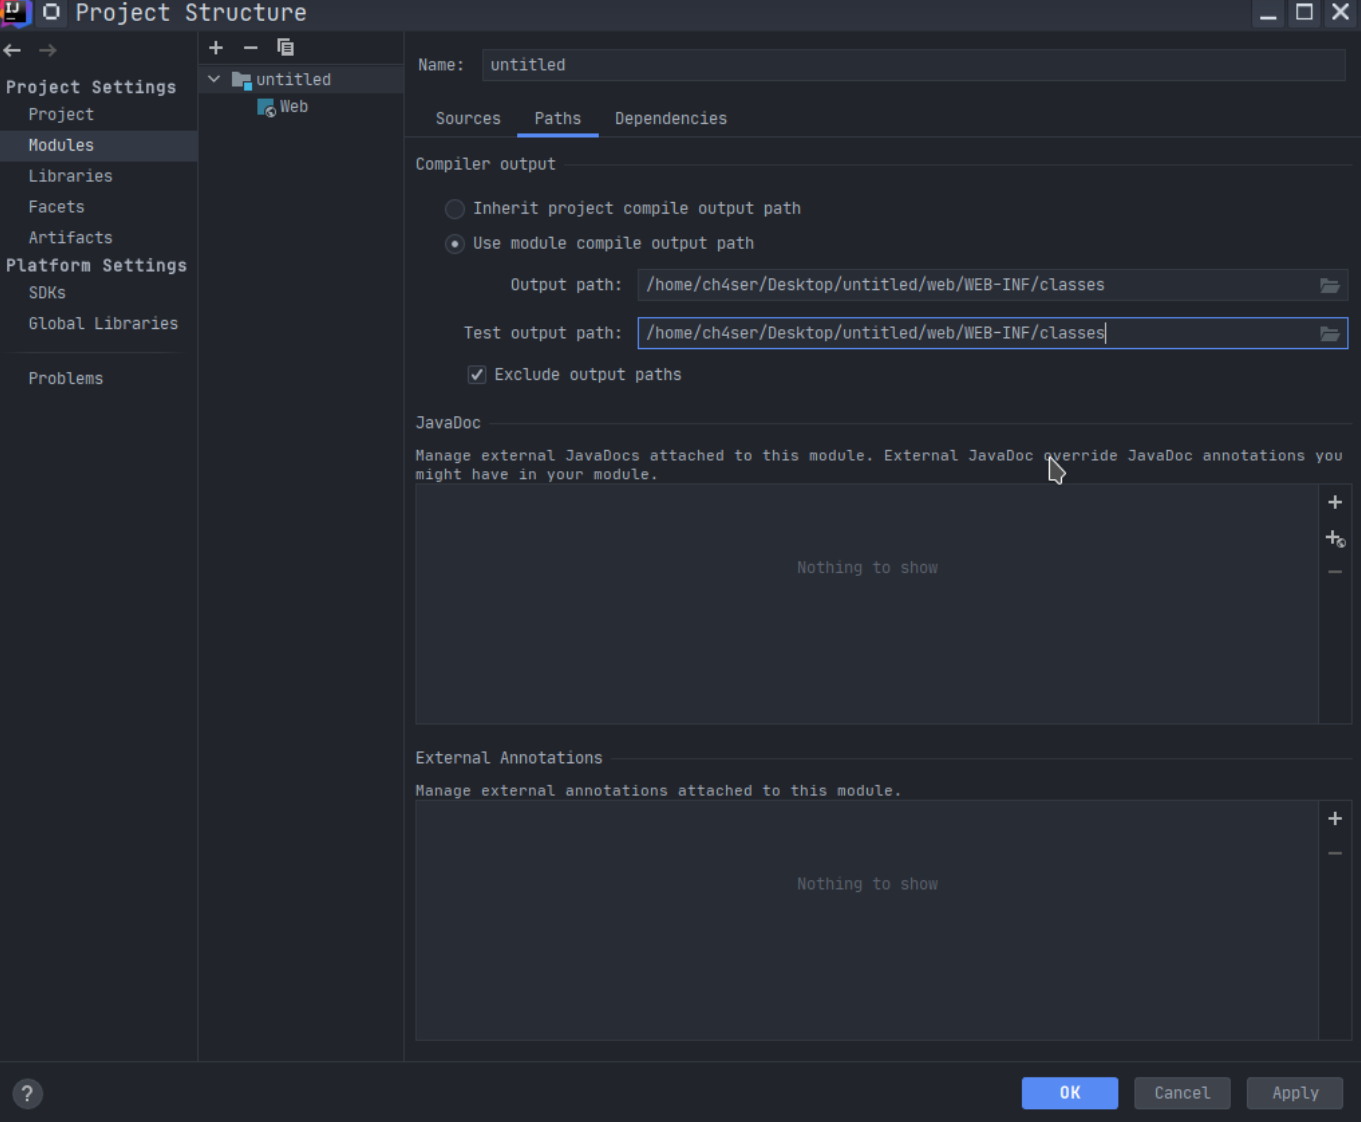Select Inherit project compile output path
Image resolution: width=1361 pixels, height=1122 pixels.
coord(455,209)
